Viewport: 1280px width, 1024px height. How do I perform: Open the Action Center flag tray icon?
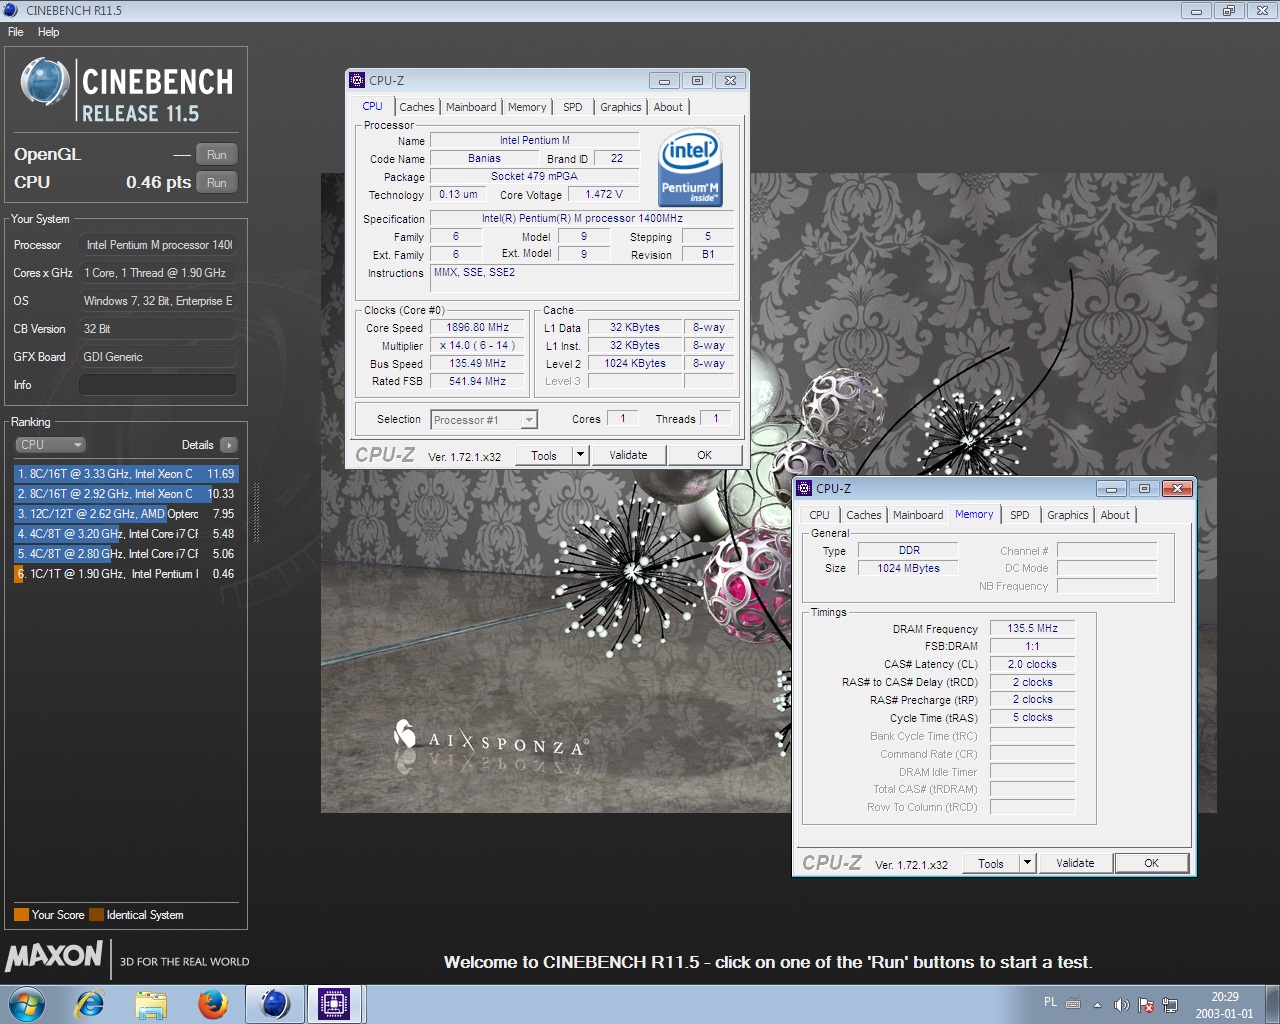click(1146, 1004)
